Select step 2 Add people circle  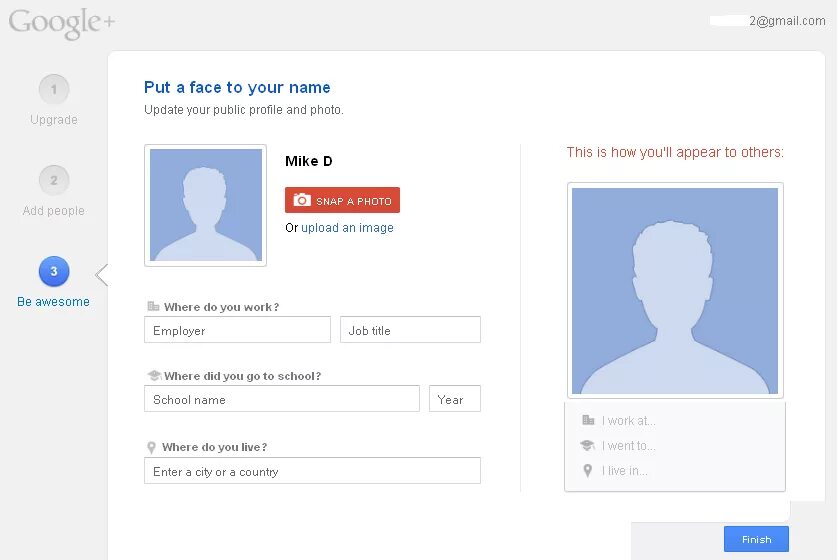click(x=54, y=180)
